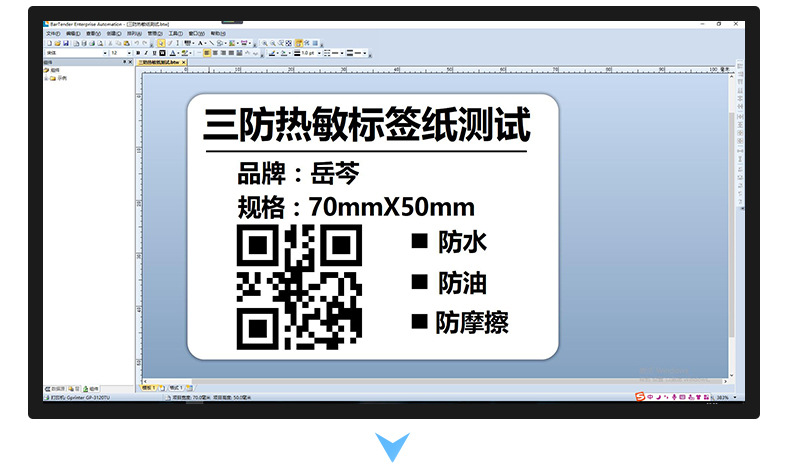Toggle bold text formatting
This screenshot has width=790, height=475.
click(x=138, y=53)
